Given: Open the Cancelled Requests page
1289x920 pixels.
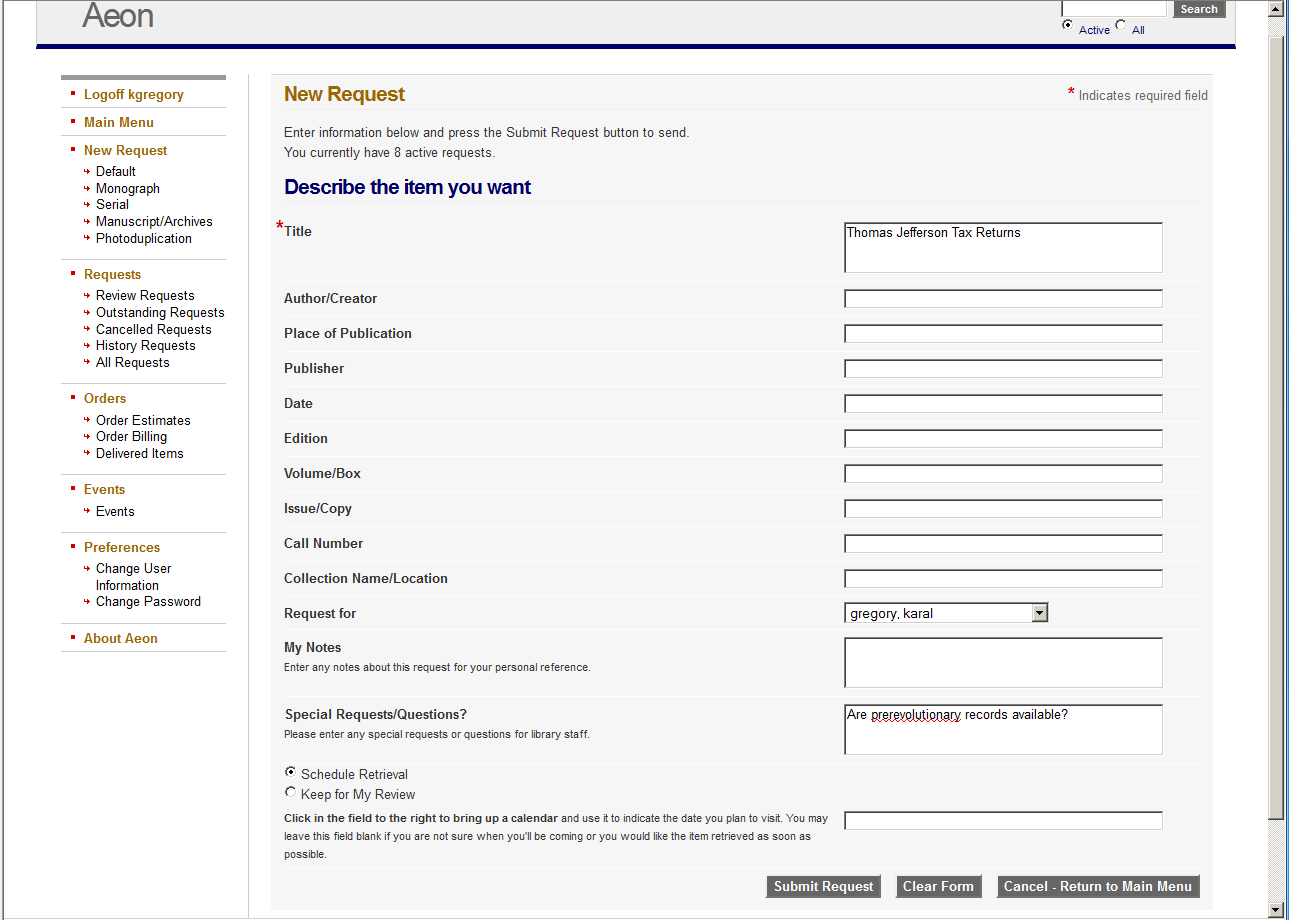Looking at the screenshot, I should click(x=153, y=329).
